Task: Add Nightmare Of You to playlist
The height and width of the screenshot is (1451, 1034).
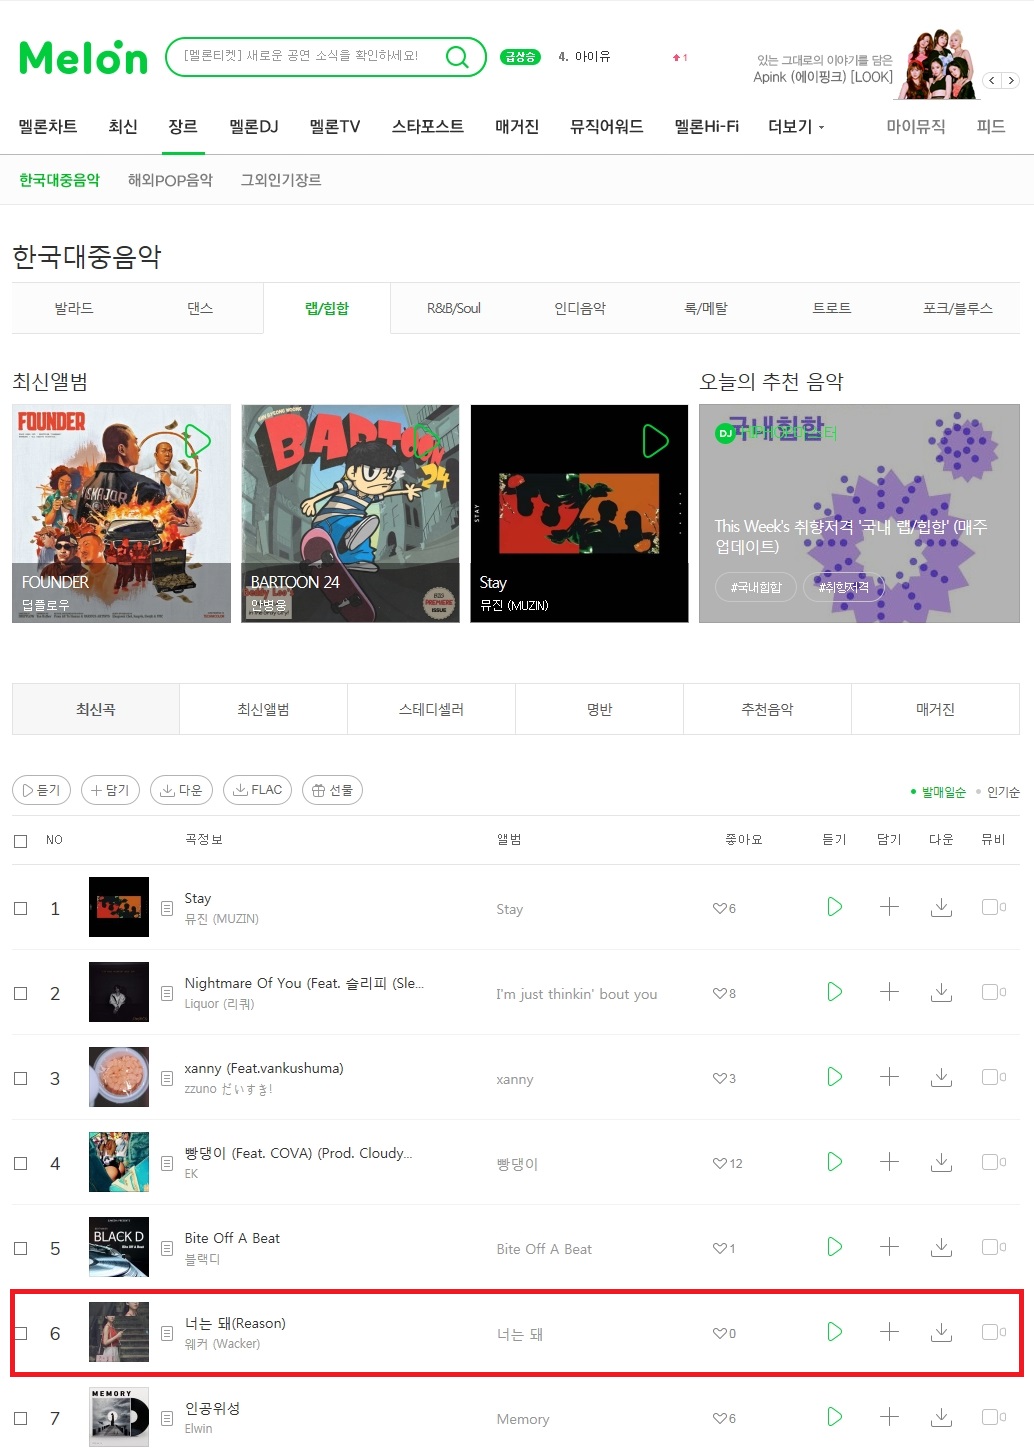Action: [889, 992]
